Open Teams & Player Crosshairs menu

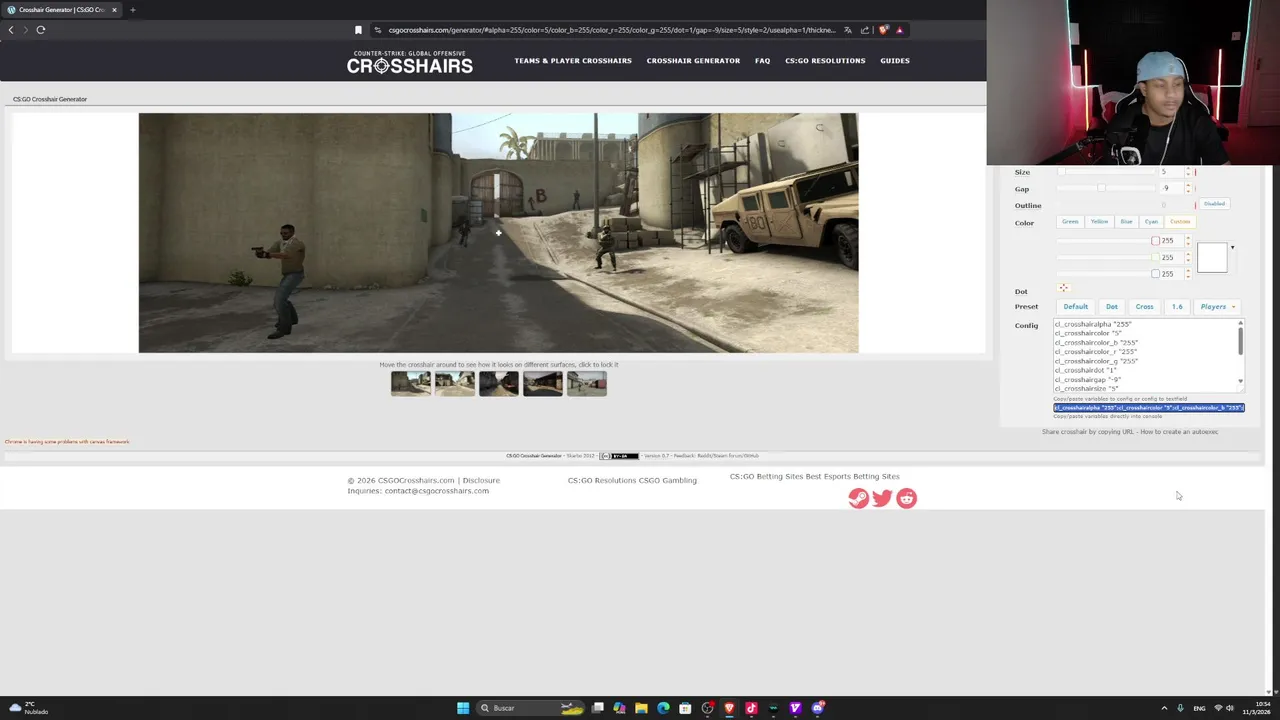pyautogui.click(x=573, y=61)
